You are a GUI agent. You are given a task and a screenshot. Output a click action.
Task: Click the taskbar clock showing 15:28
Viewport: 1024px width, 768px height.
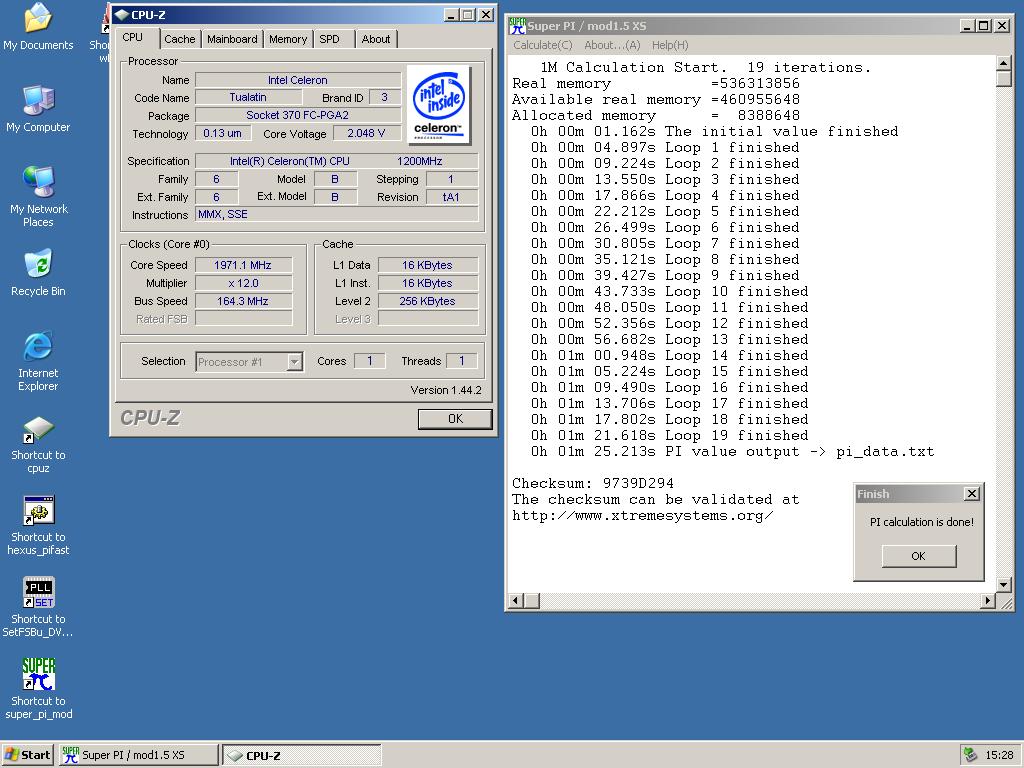pos(999,755)
